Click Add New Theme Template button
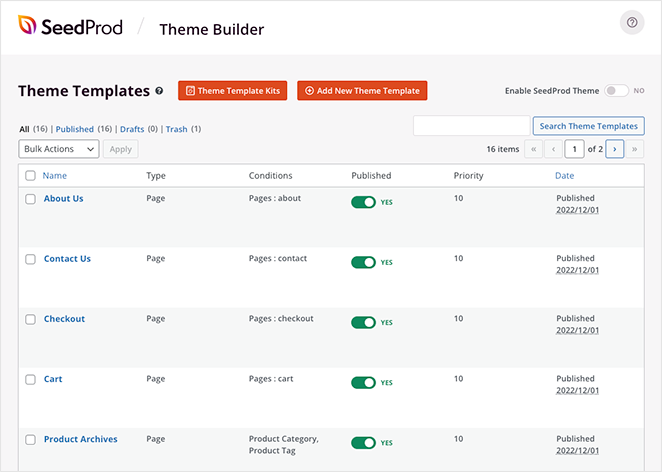This screenshot has height=472, width=662. [x=362, y=91]
